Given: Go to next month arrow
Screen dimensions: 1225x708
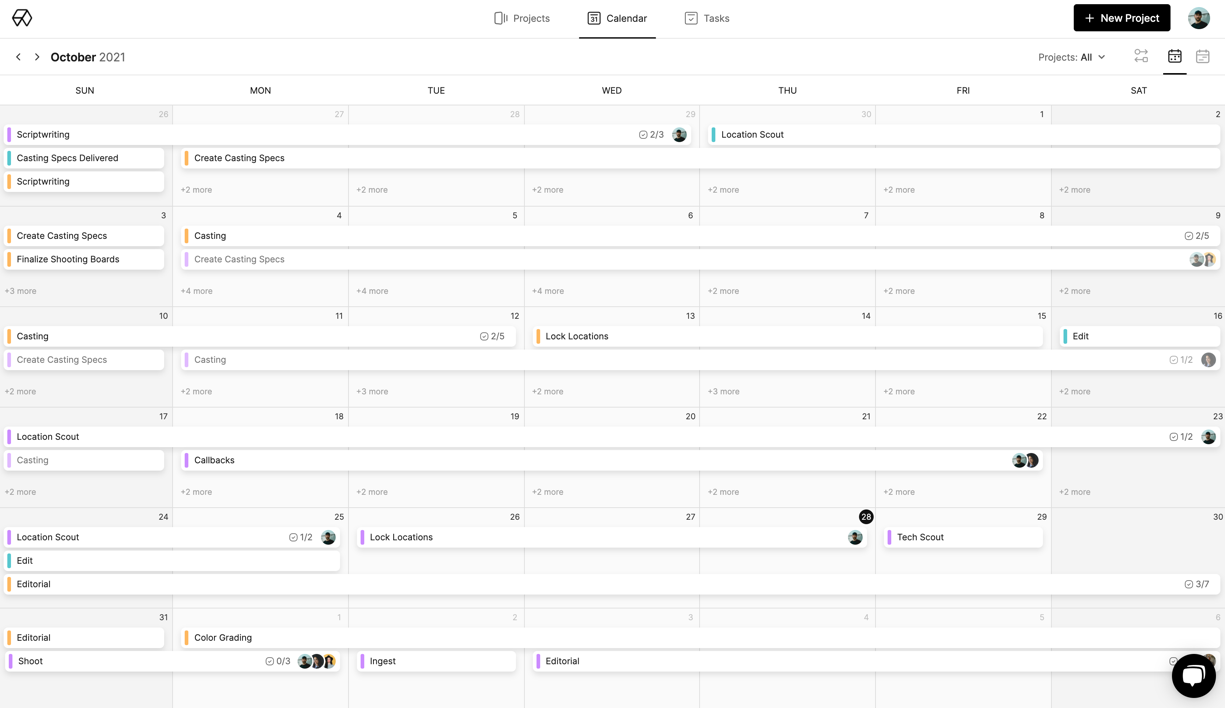Looking at the screenshot, I should (x=37, y=57).
